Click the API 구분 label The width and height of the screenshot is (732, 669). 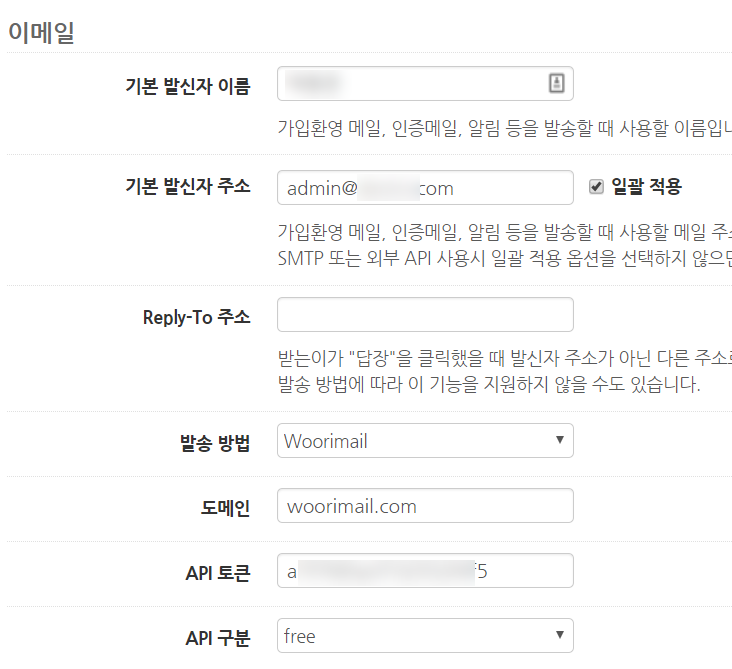click(x=218, y=638)
